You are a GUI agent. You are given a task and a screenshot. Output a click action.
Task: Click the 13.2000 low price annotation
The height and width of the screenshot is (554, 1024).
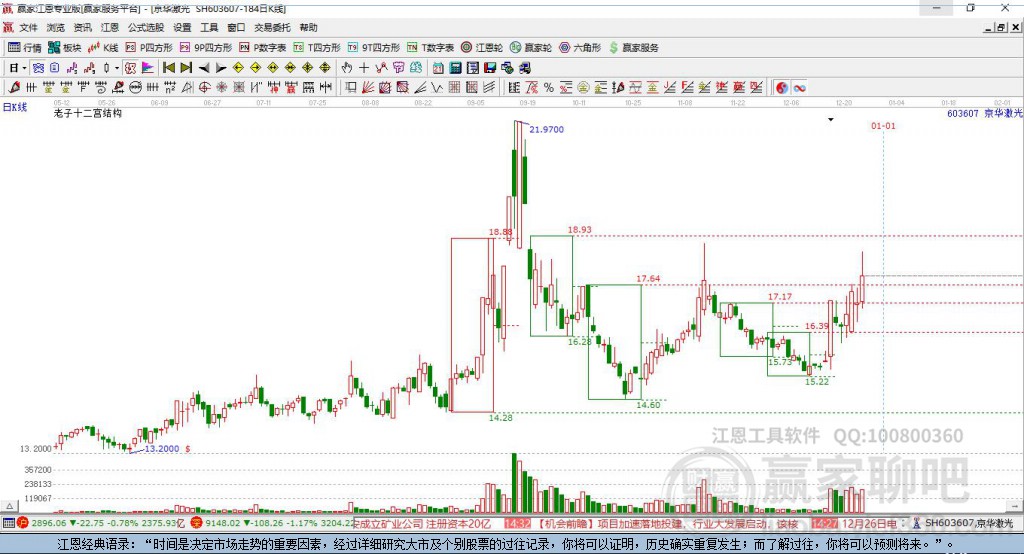(x=161, y=449)
